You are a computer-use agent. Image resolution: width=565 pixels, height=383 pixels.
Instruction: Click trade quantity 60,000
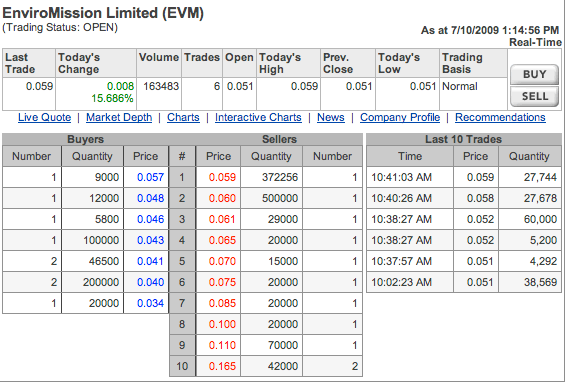(x=540, y=219)
